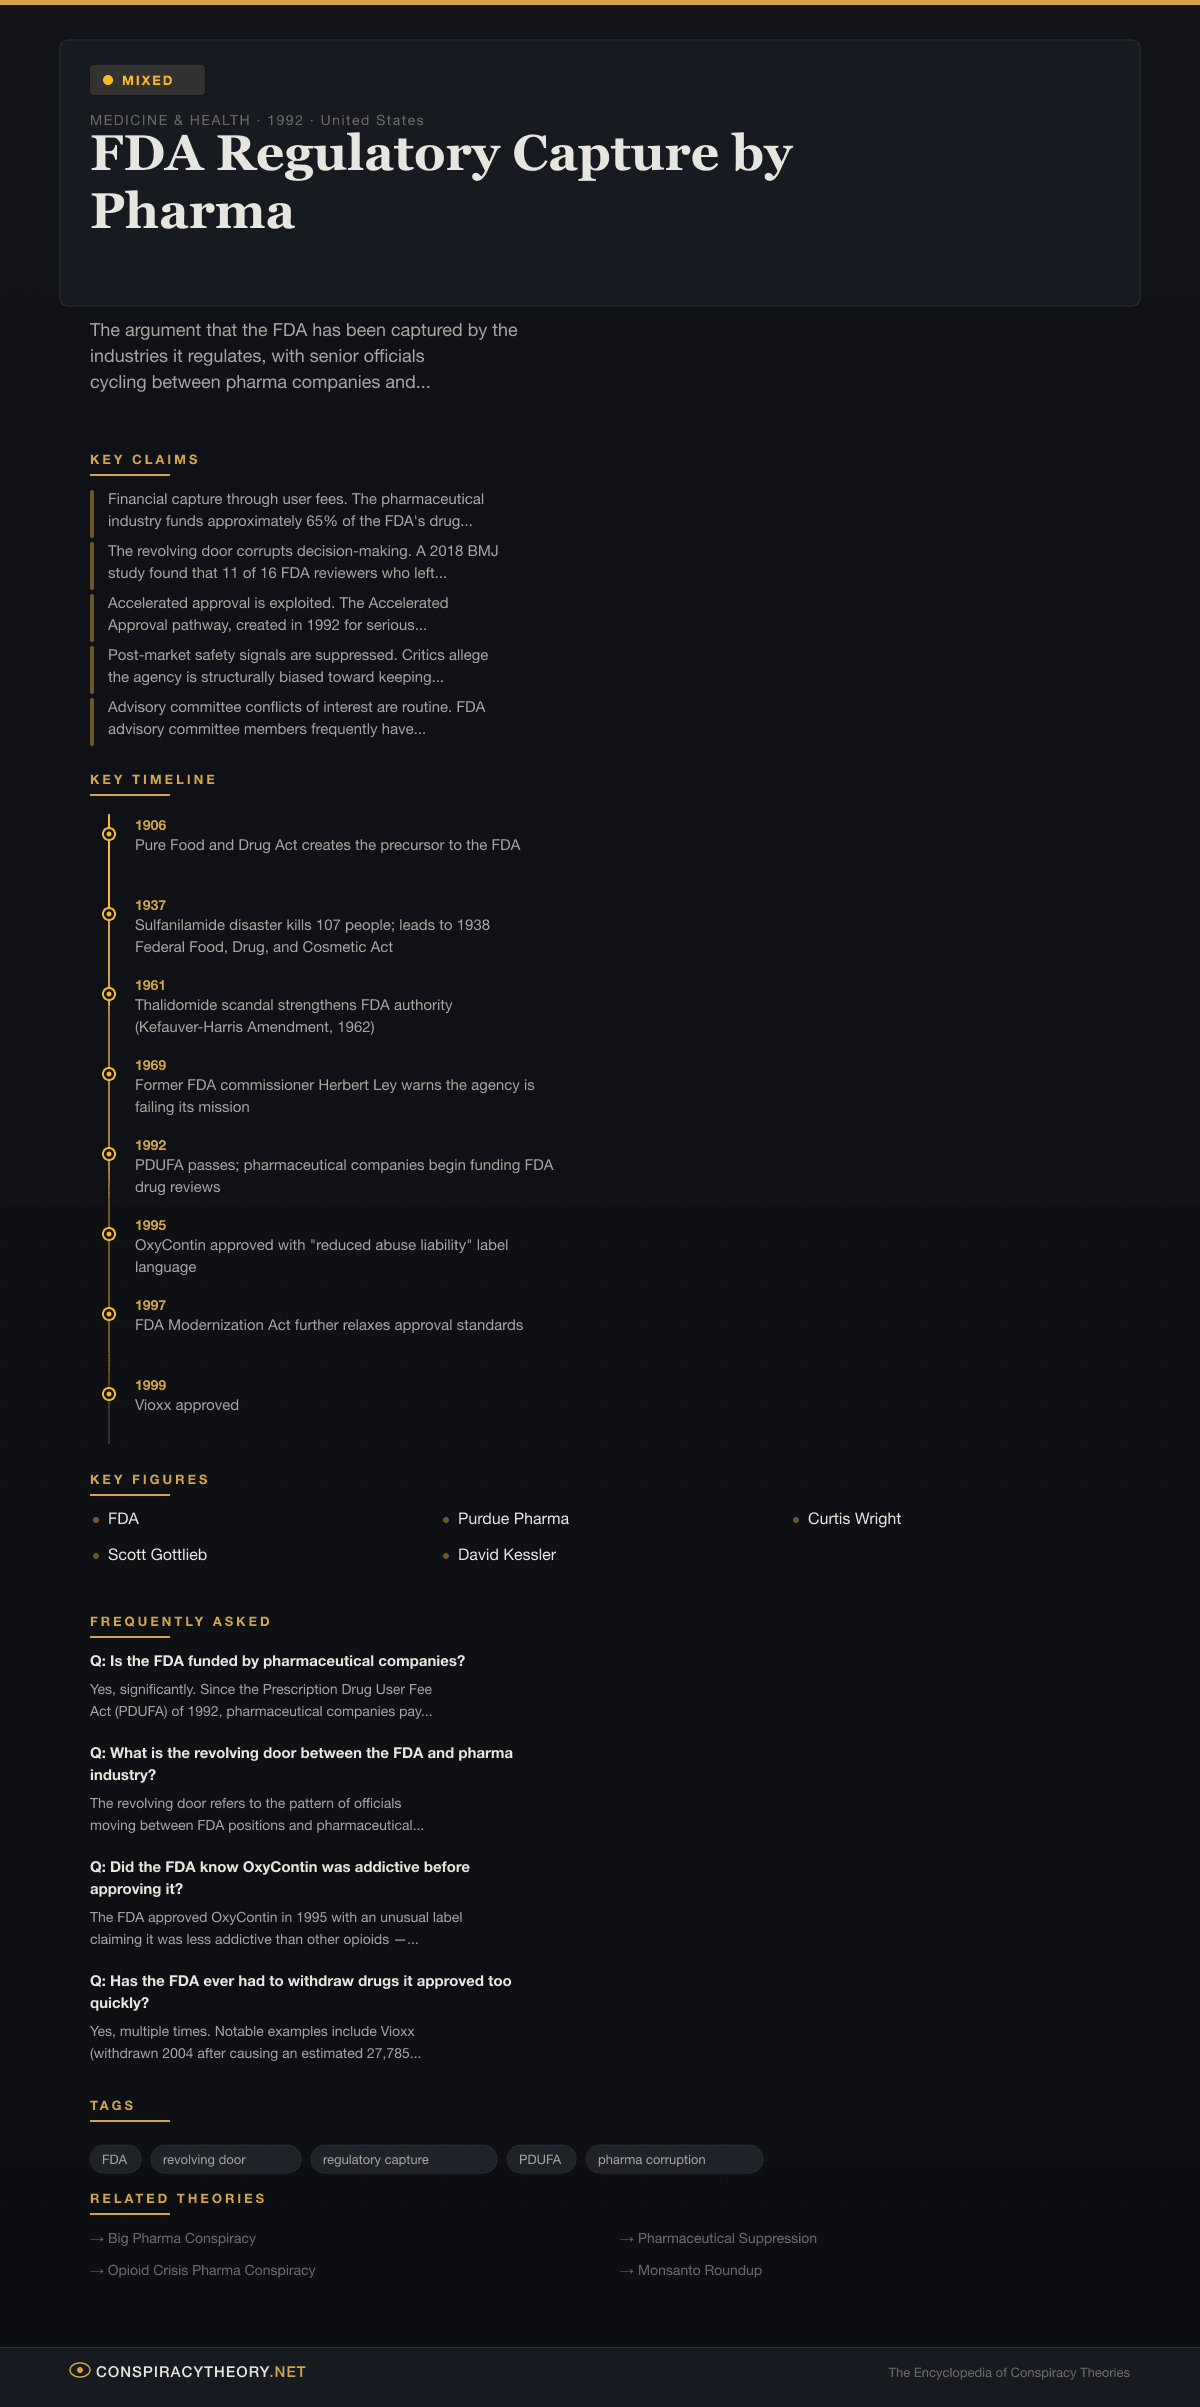Click the MIXED status badge
Viewport: 1200px width, 2407px height.
coord(147,80)
